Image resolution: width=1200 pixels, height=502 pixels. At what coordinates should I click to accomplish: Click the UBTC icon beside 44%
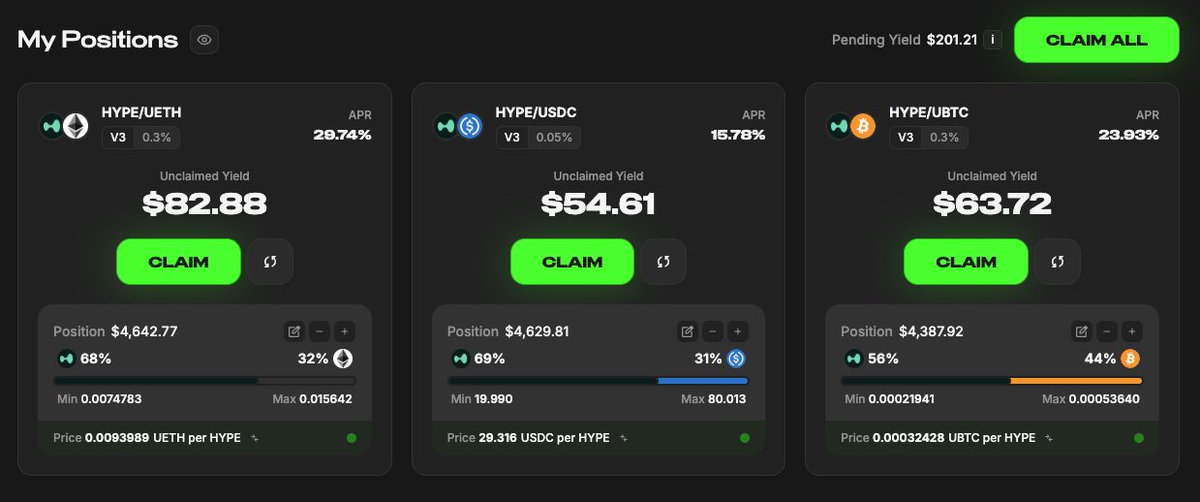coord(1131,358)
